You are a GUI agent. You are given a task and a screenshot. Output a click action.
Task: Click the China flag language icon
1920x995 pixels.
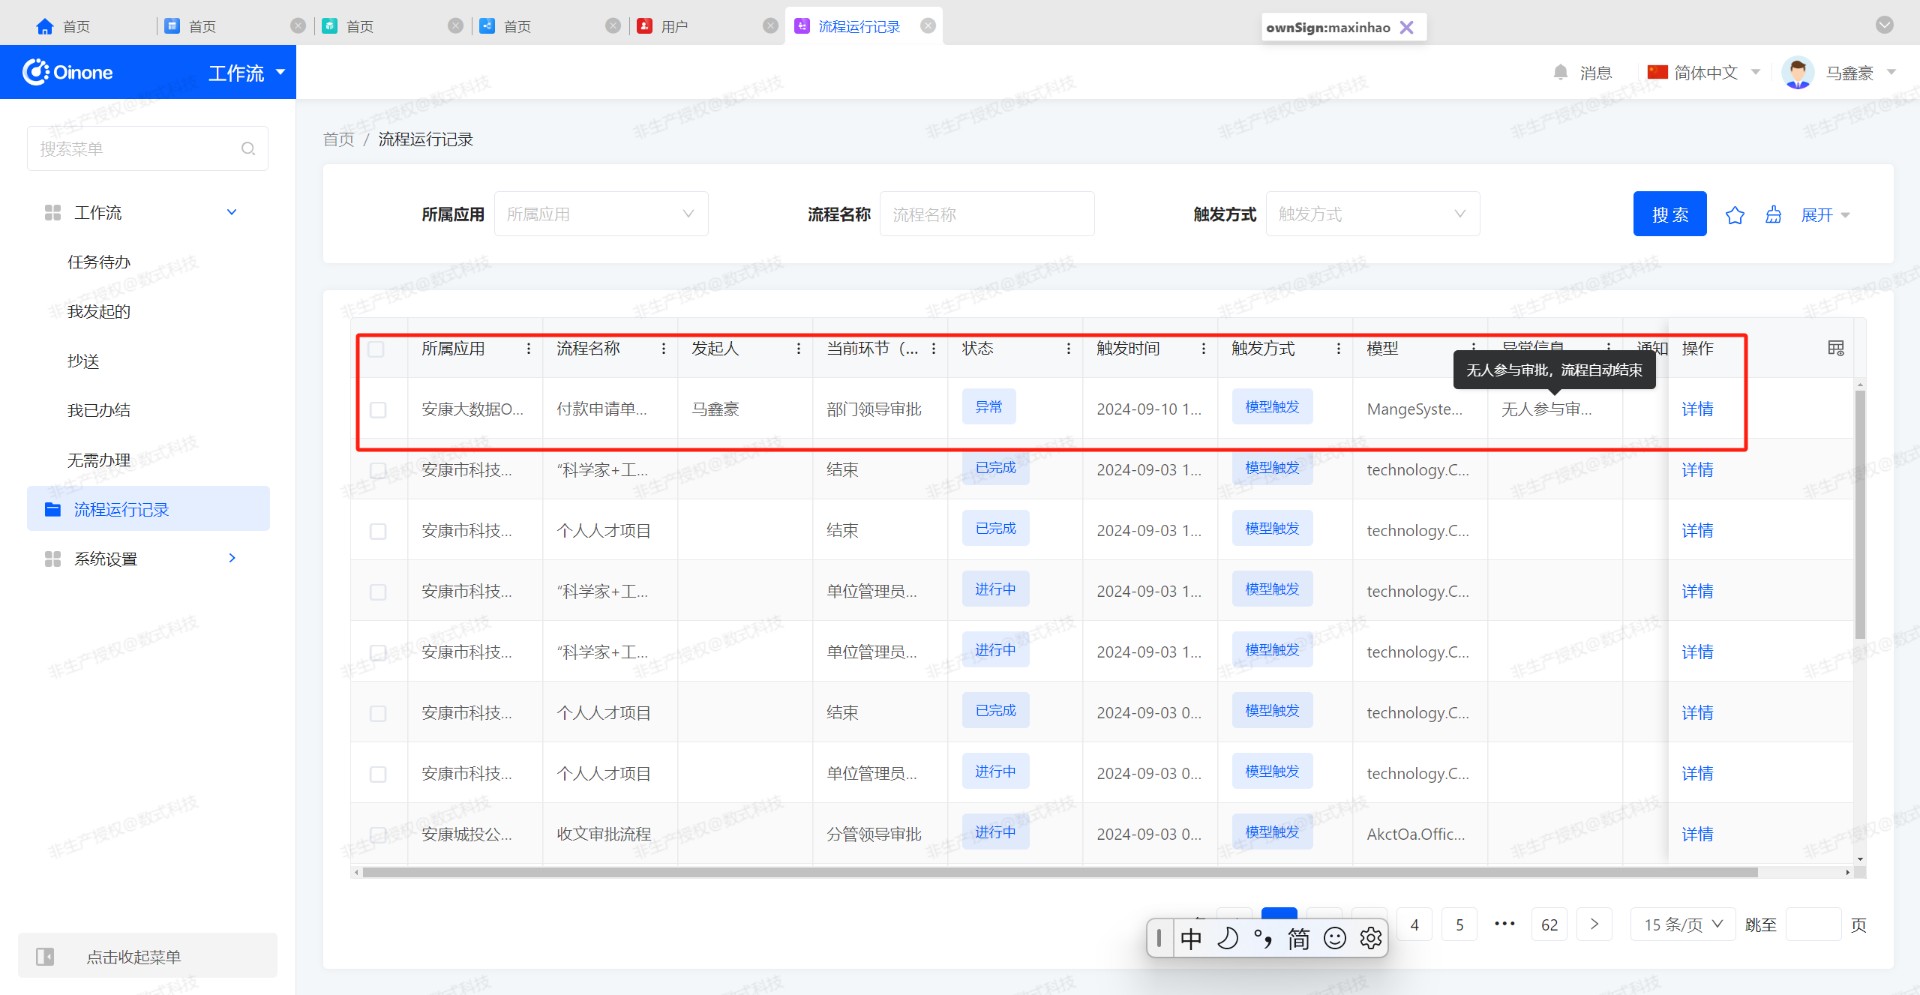(1658, 72)
